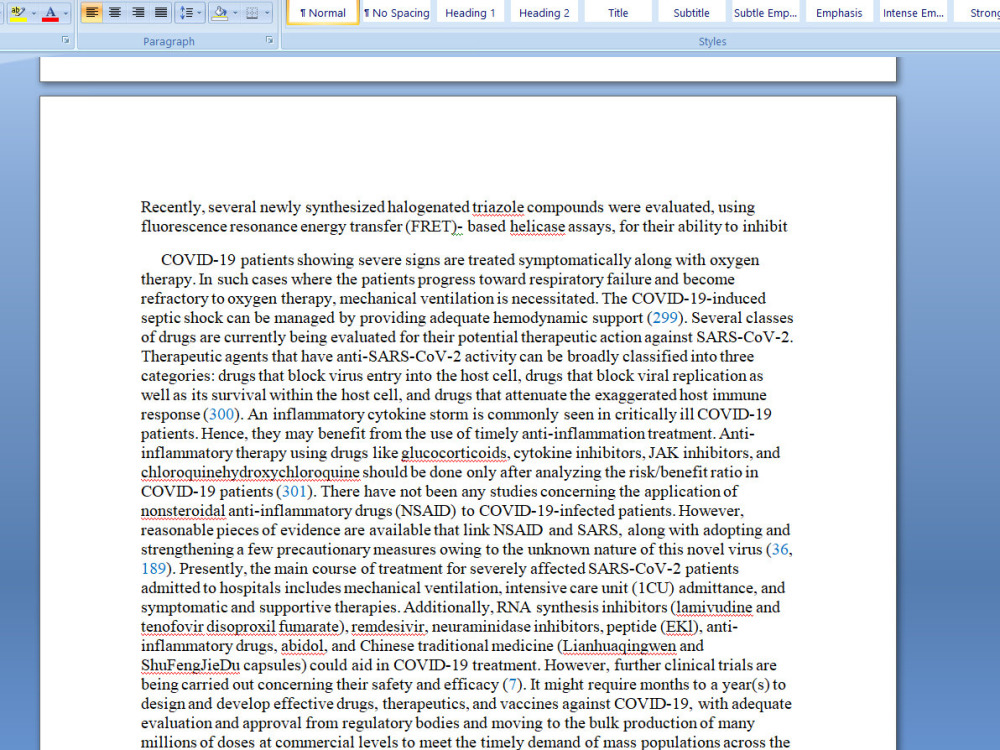Apply the Title style

618,13
